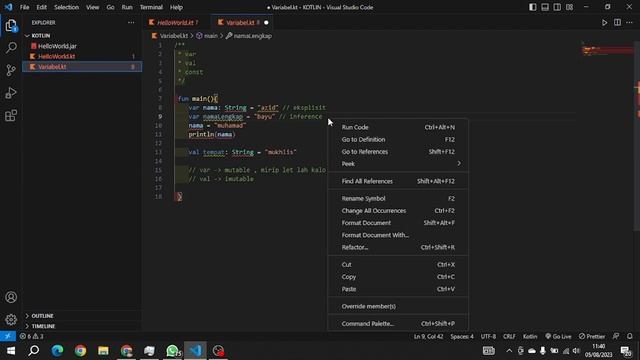Choose Go to References from context menu
640x360 pixels.
point(398,151)
